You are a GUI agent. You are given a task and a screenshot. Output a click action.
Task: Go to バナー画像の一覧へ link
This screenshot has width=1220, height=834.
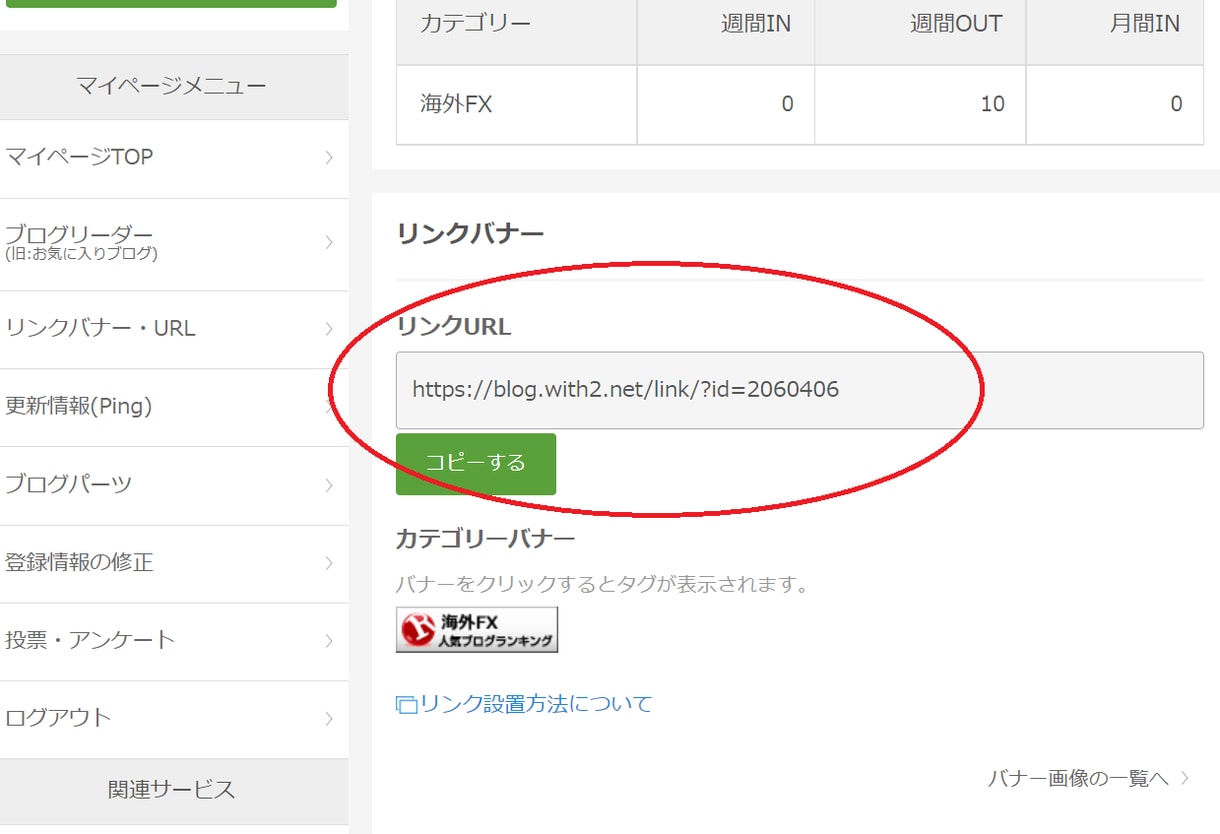(1078, 778)
